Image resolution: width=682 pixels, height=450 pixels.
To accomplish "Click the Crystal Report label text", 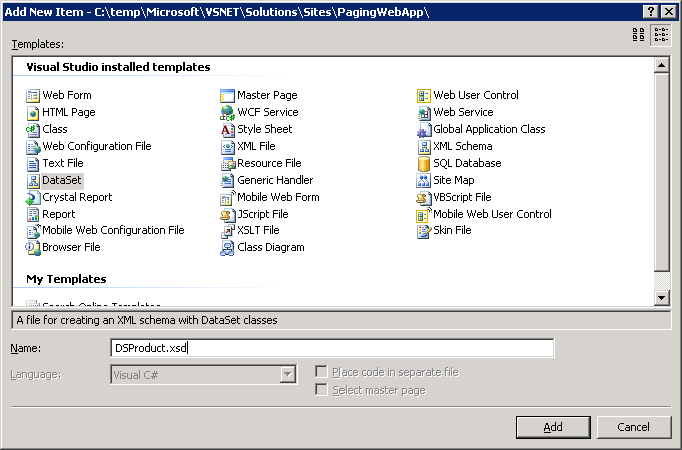I will tap(77, 197).
